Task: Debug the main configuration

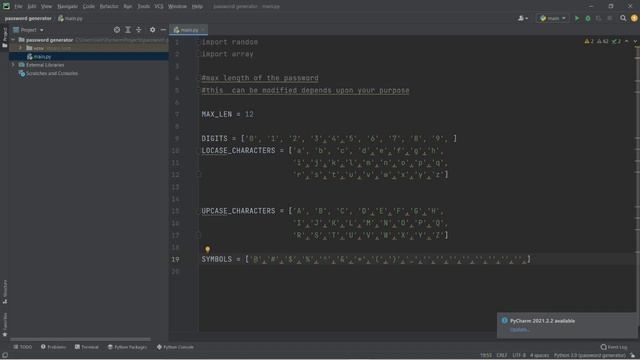Action: click(x=588, y=18)
